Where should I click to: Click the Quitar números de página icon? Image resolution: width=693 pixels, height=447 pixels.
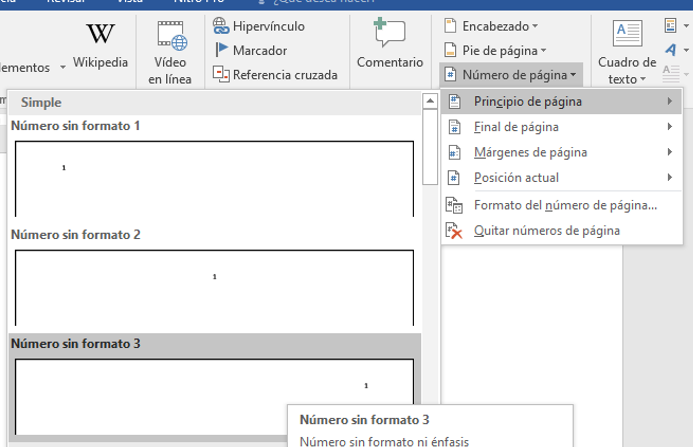[x=455, y=231]
